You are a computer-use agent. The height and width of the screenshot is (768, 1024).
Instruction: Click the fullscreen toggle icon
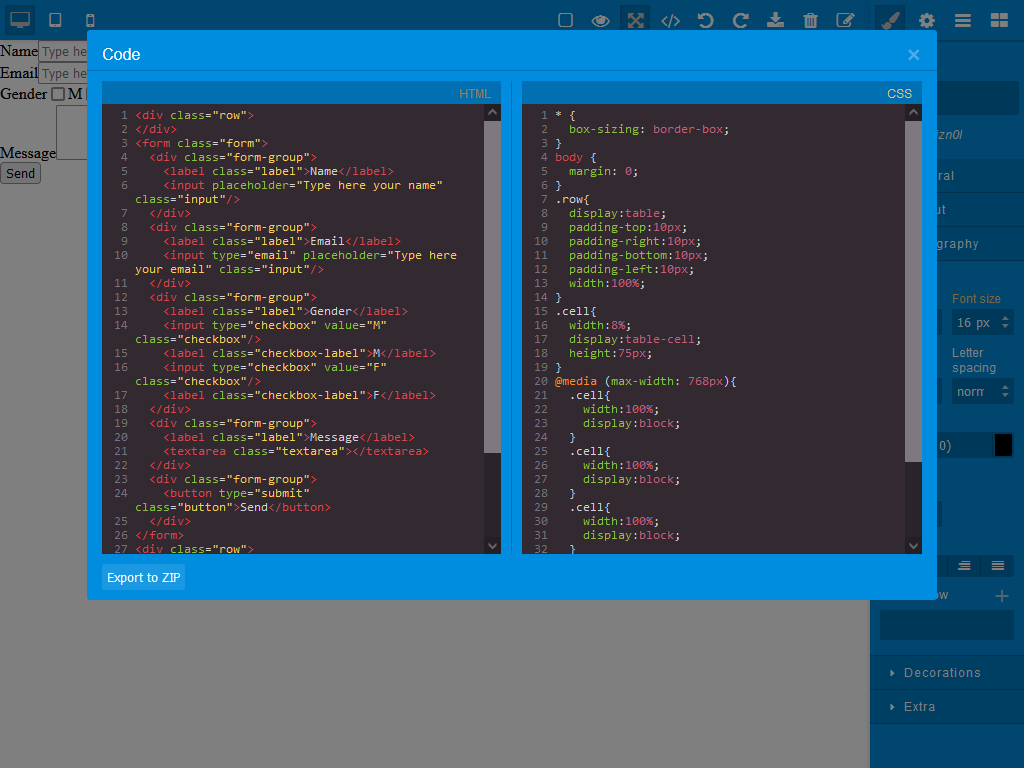click(635, 21)
